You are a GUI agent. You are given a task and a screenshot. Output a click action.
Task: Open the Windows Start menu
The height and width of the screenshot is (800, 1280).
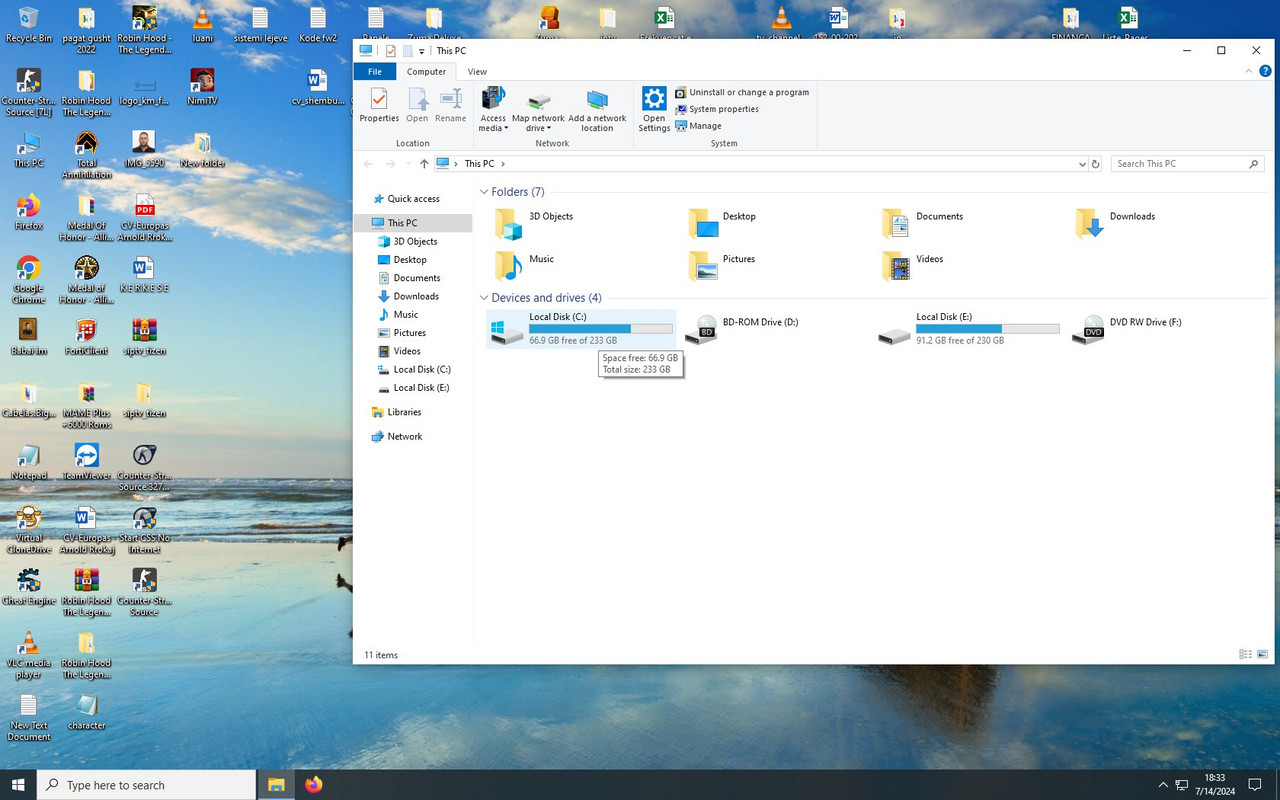pyautogui.click(x=18, y=785)
